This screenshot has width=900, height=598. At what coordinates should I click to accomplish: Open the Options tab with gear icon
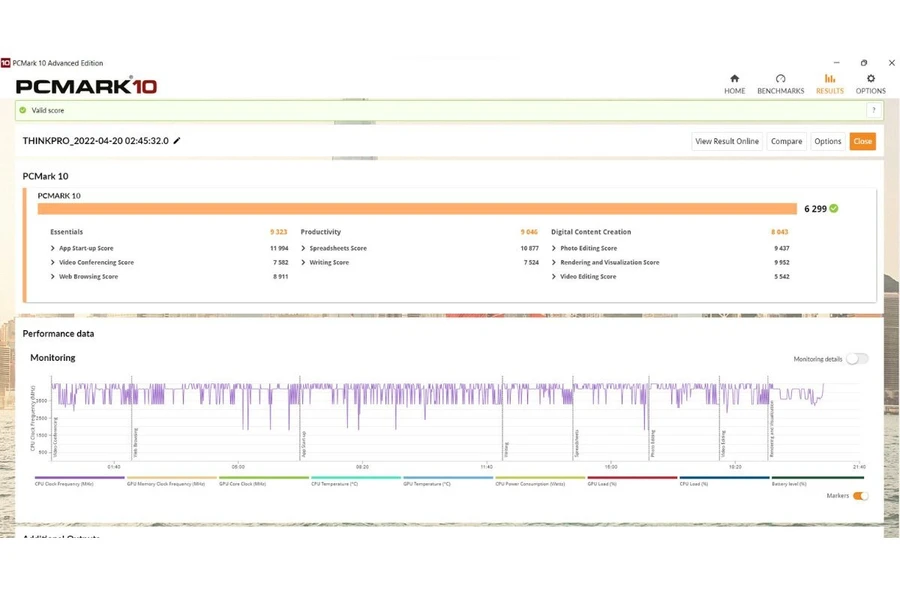pyautogui.click(x=870, y=84)
